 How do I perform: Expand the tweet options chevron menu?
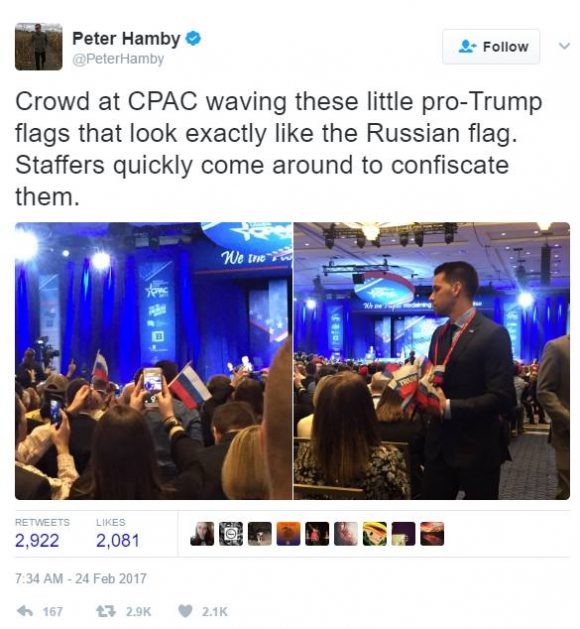(x=564, y=46)
